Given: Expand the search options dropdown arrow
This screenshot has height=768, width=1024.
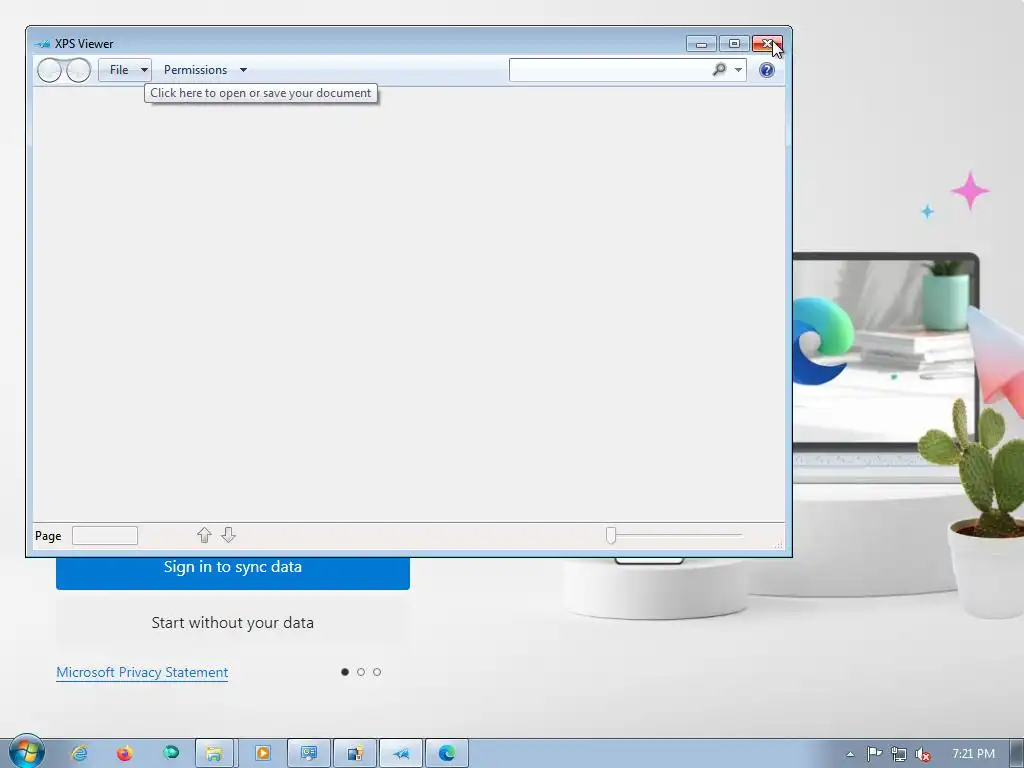Looking at the screenshot, I should coord(738,70).
